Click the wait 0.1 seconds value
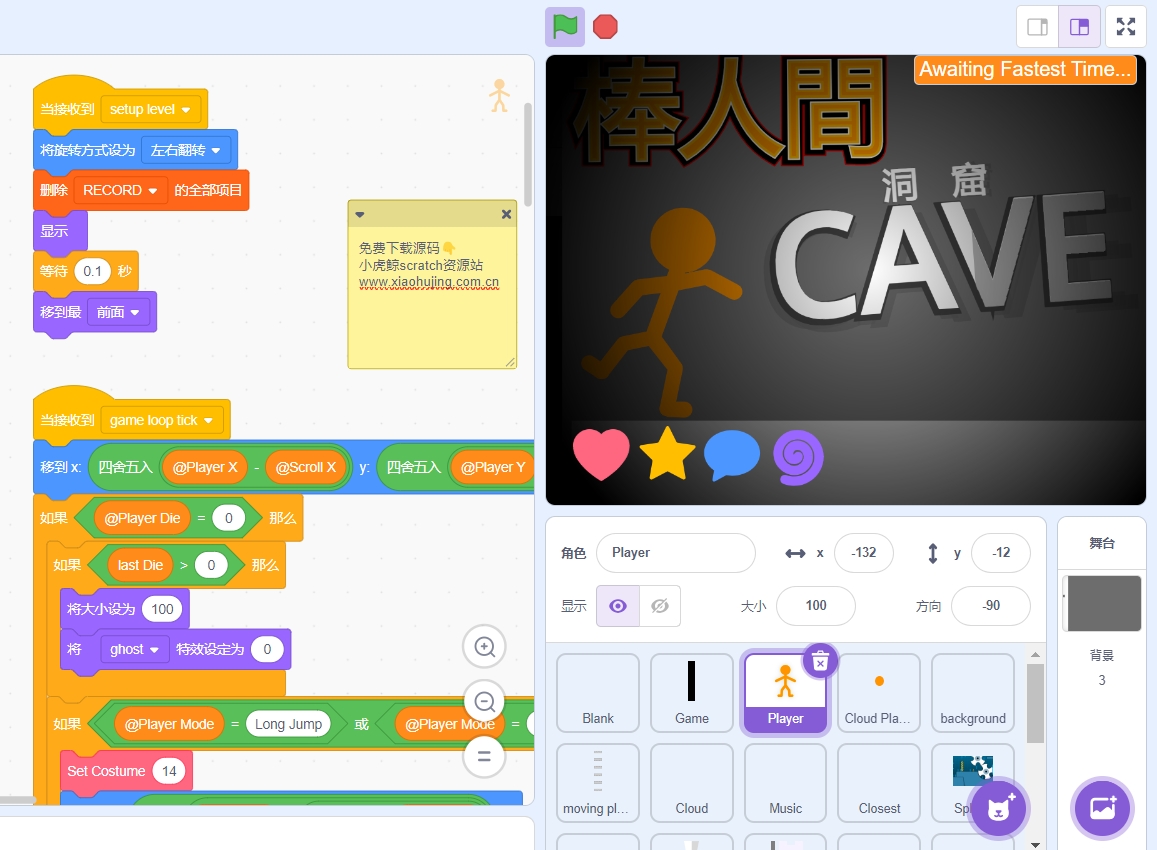Viewport: 1157px width, 850px height. click(x=92, y=272)
